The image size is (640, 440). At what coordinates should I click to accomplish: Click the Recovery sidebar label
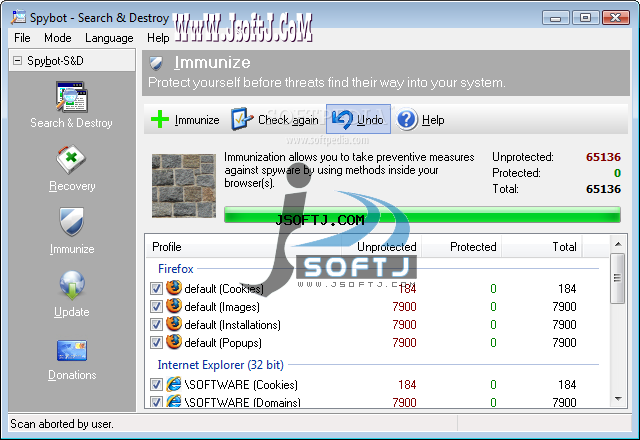pyautogui.click(x=72, y=186)
